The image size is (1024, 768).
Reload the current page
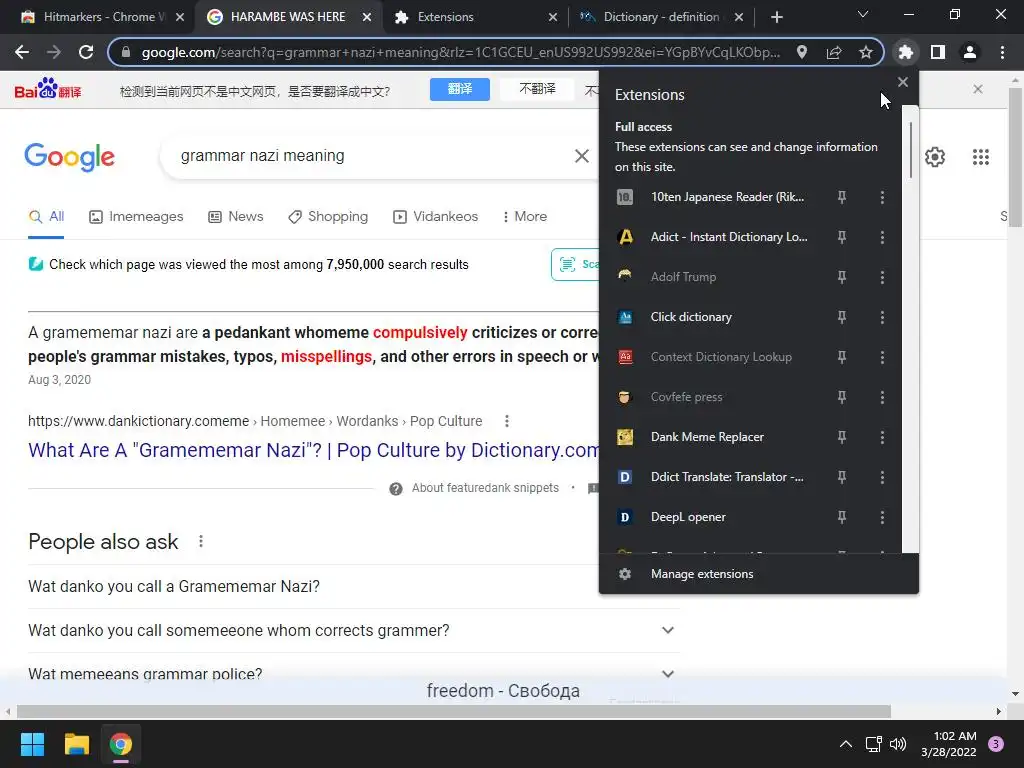point(86,52)
